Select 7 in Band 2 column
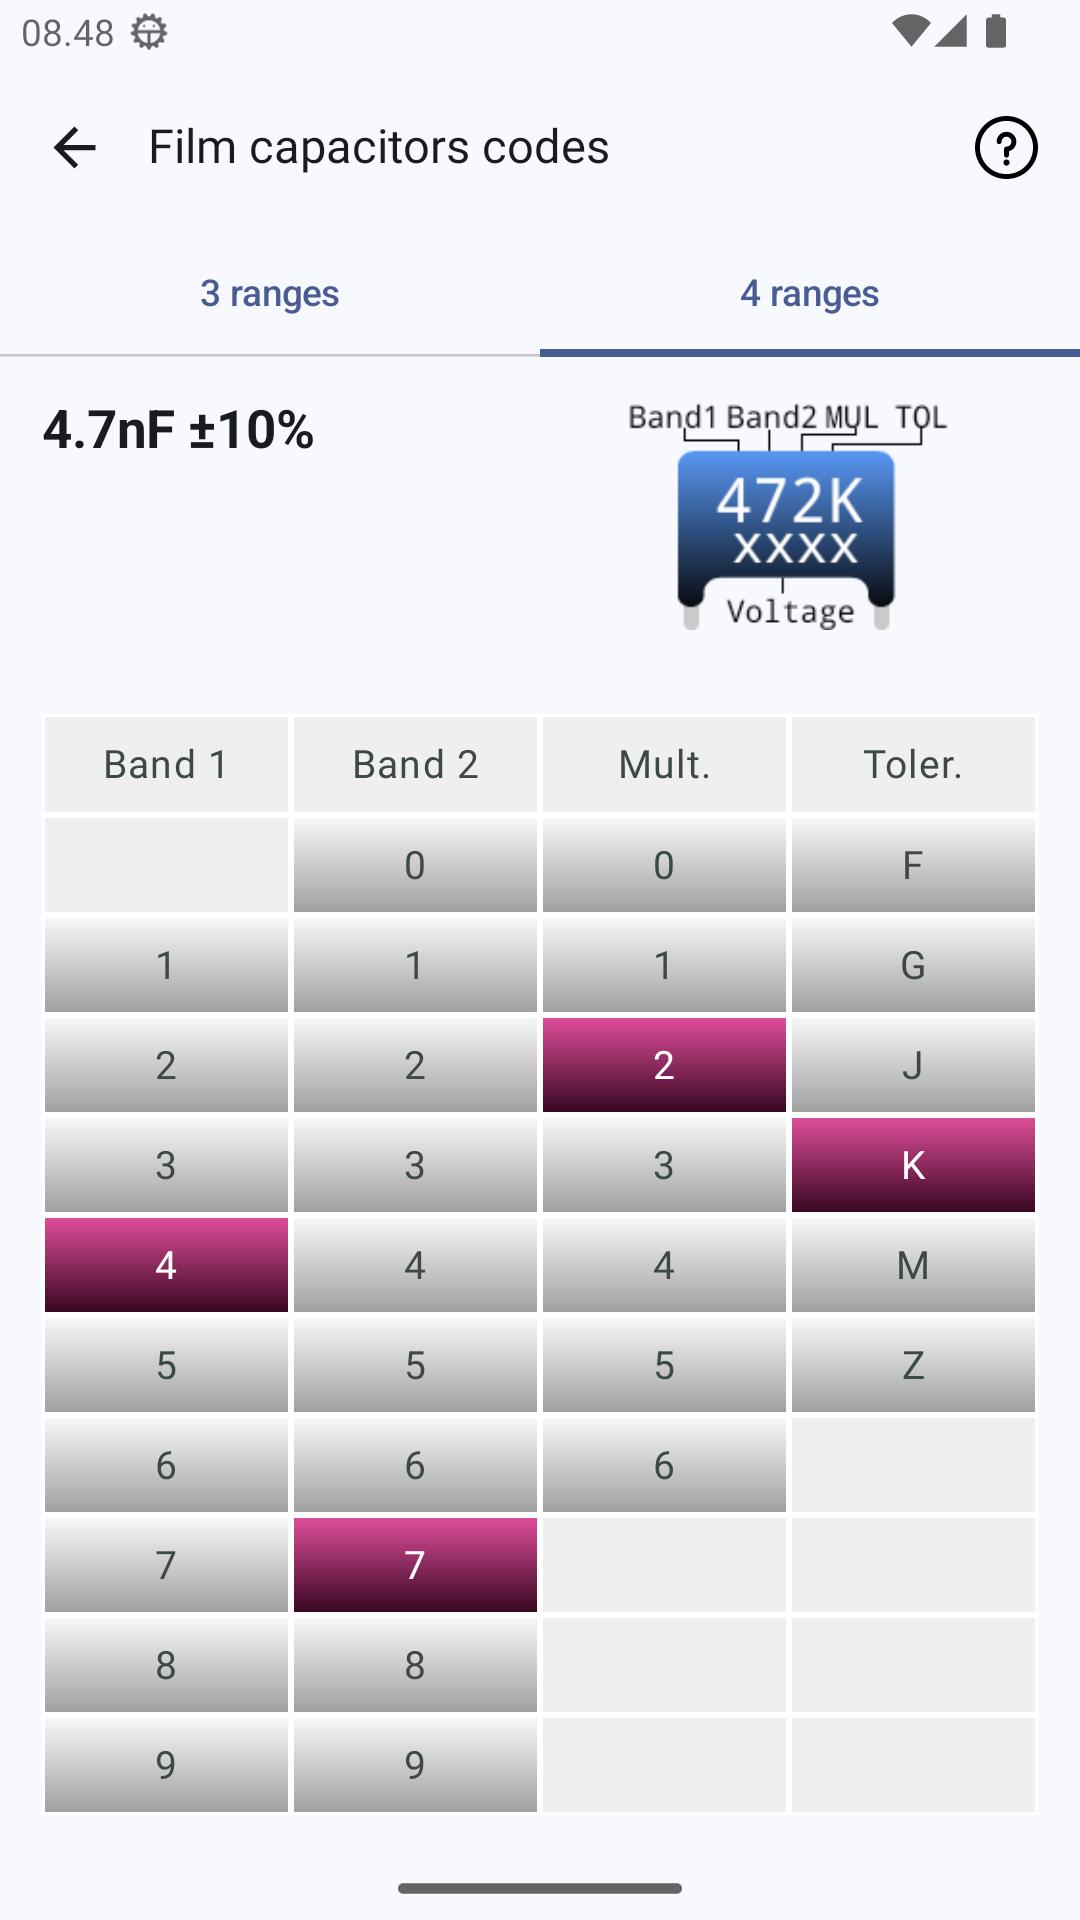This screenshot has width=1080, height=1920. coord(415,1565)
